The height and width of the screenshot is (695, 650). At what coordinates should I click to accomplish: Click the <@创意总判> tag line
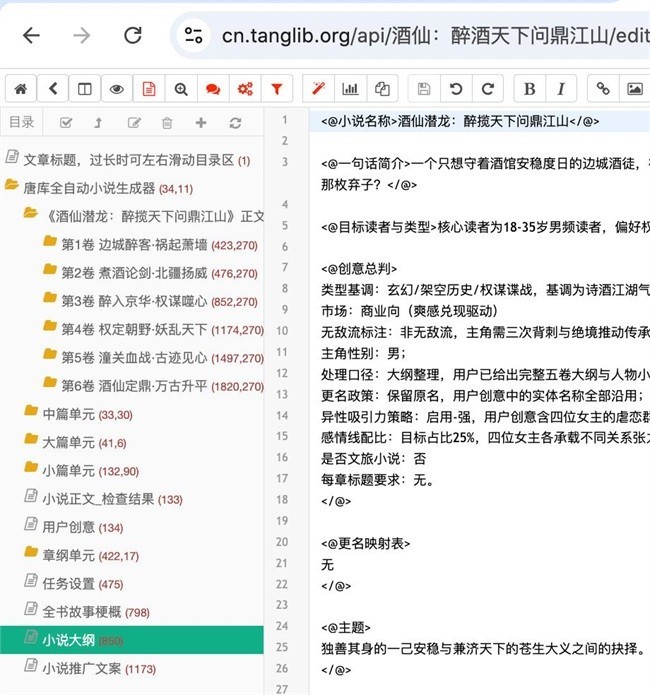tap(359, 269)
